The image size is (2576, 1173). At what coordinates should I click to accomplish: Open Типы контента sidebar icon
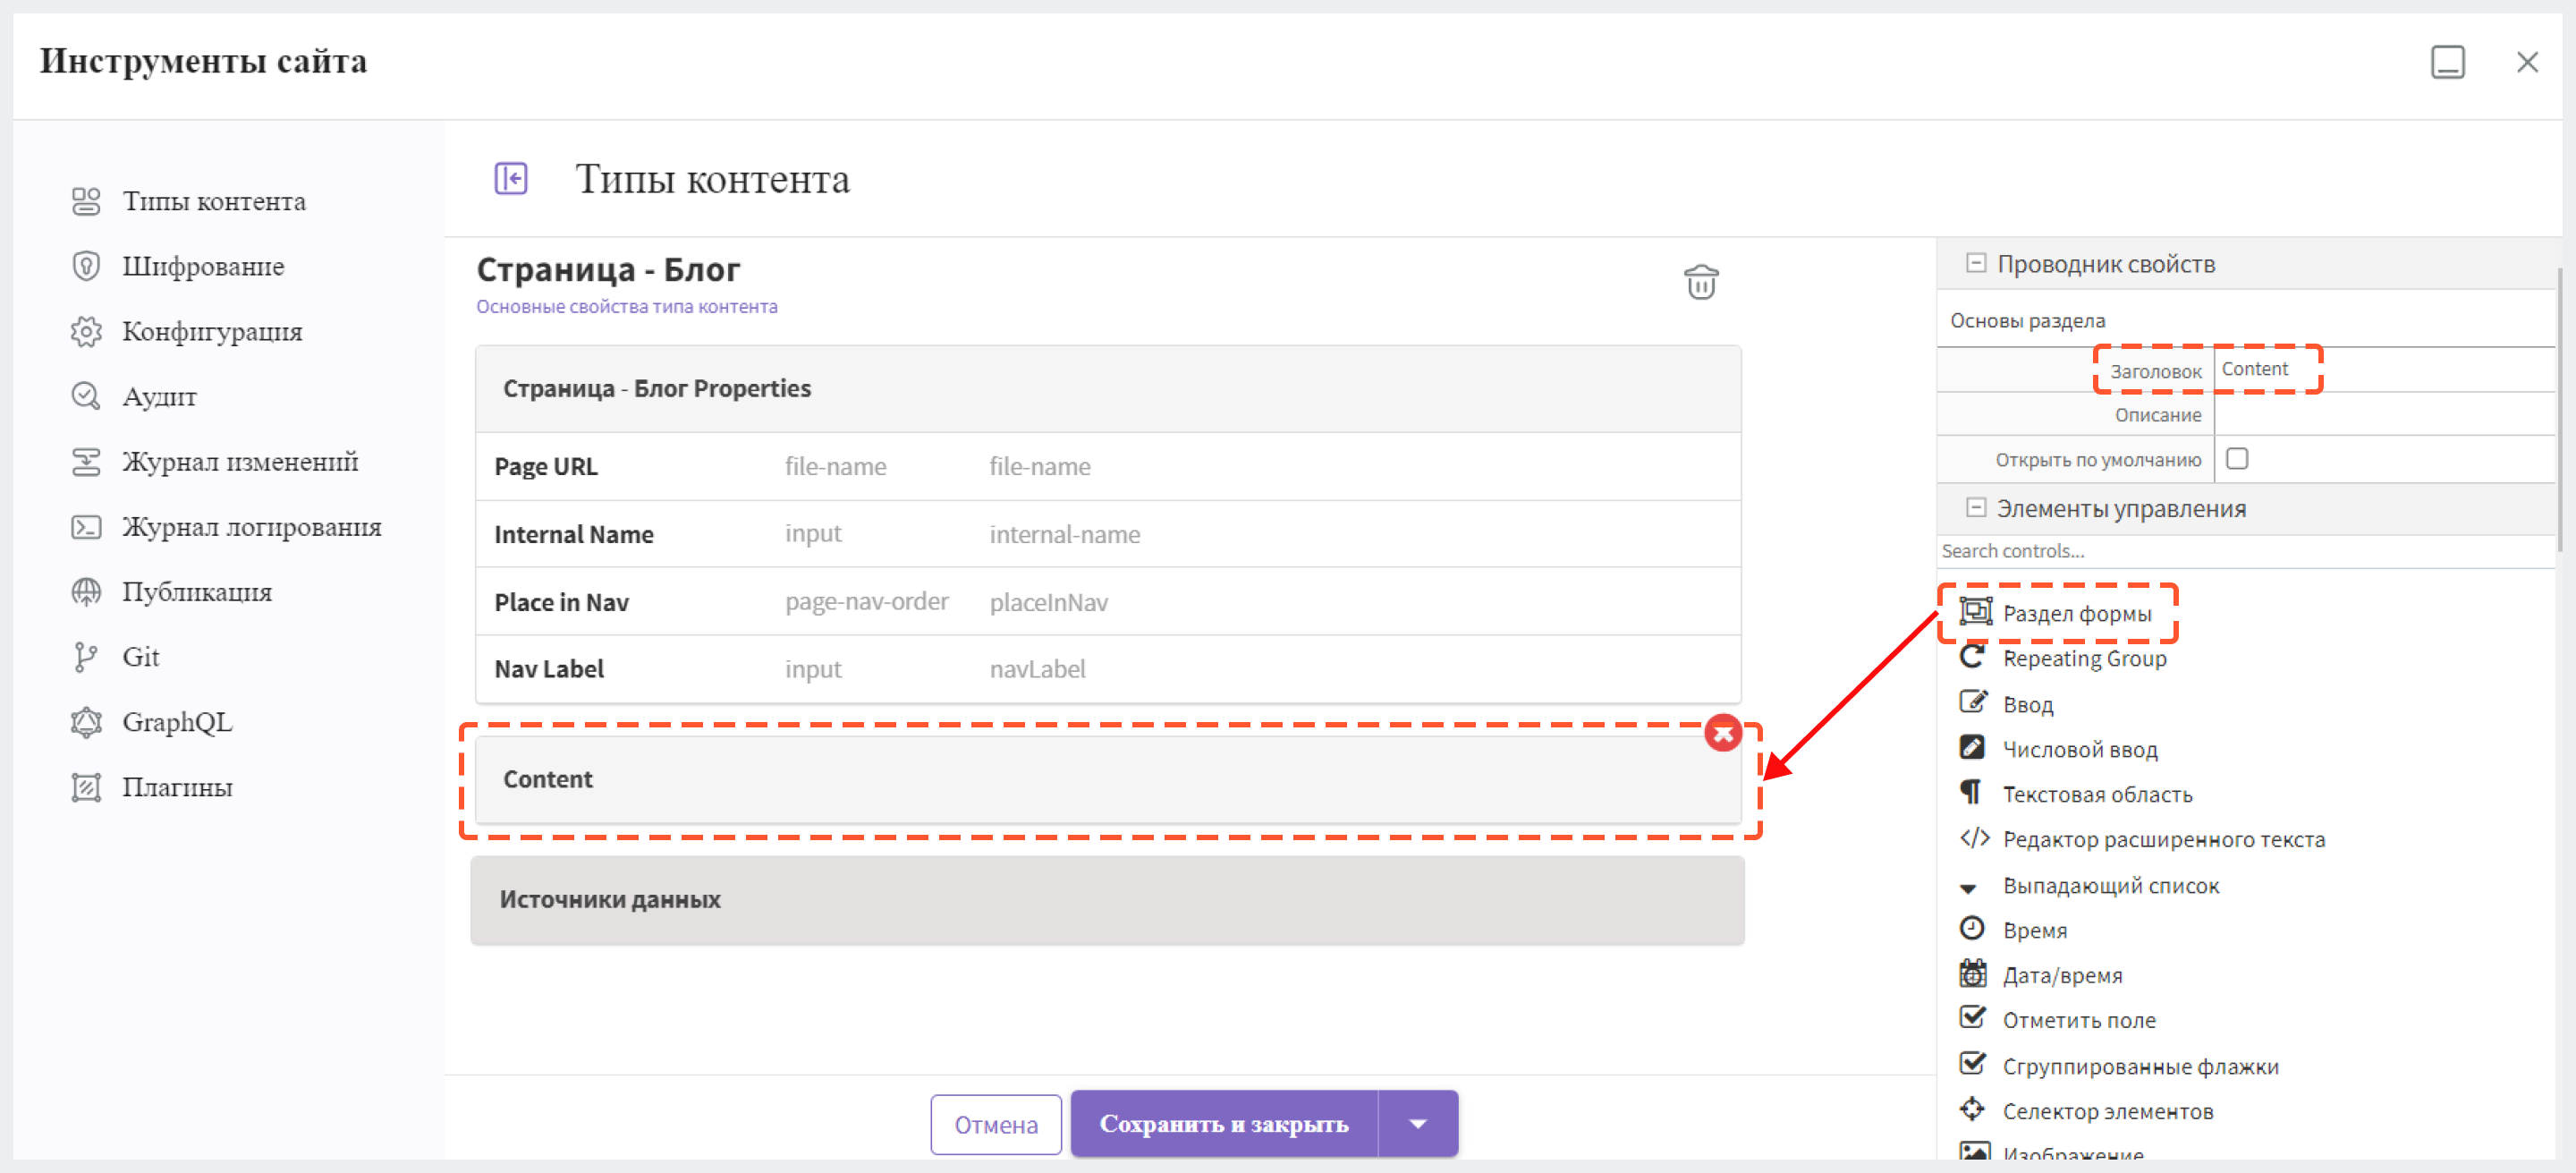86,201
